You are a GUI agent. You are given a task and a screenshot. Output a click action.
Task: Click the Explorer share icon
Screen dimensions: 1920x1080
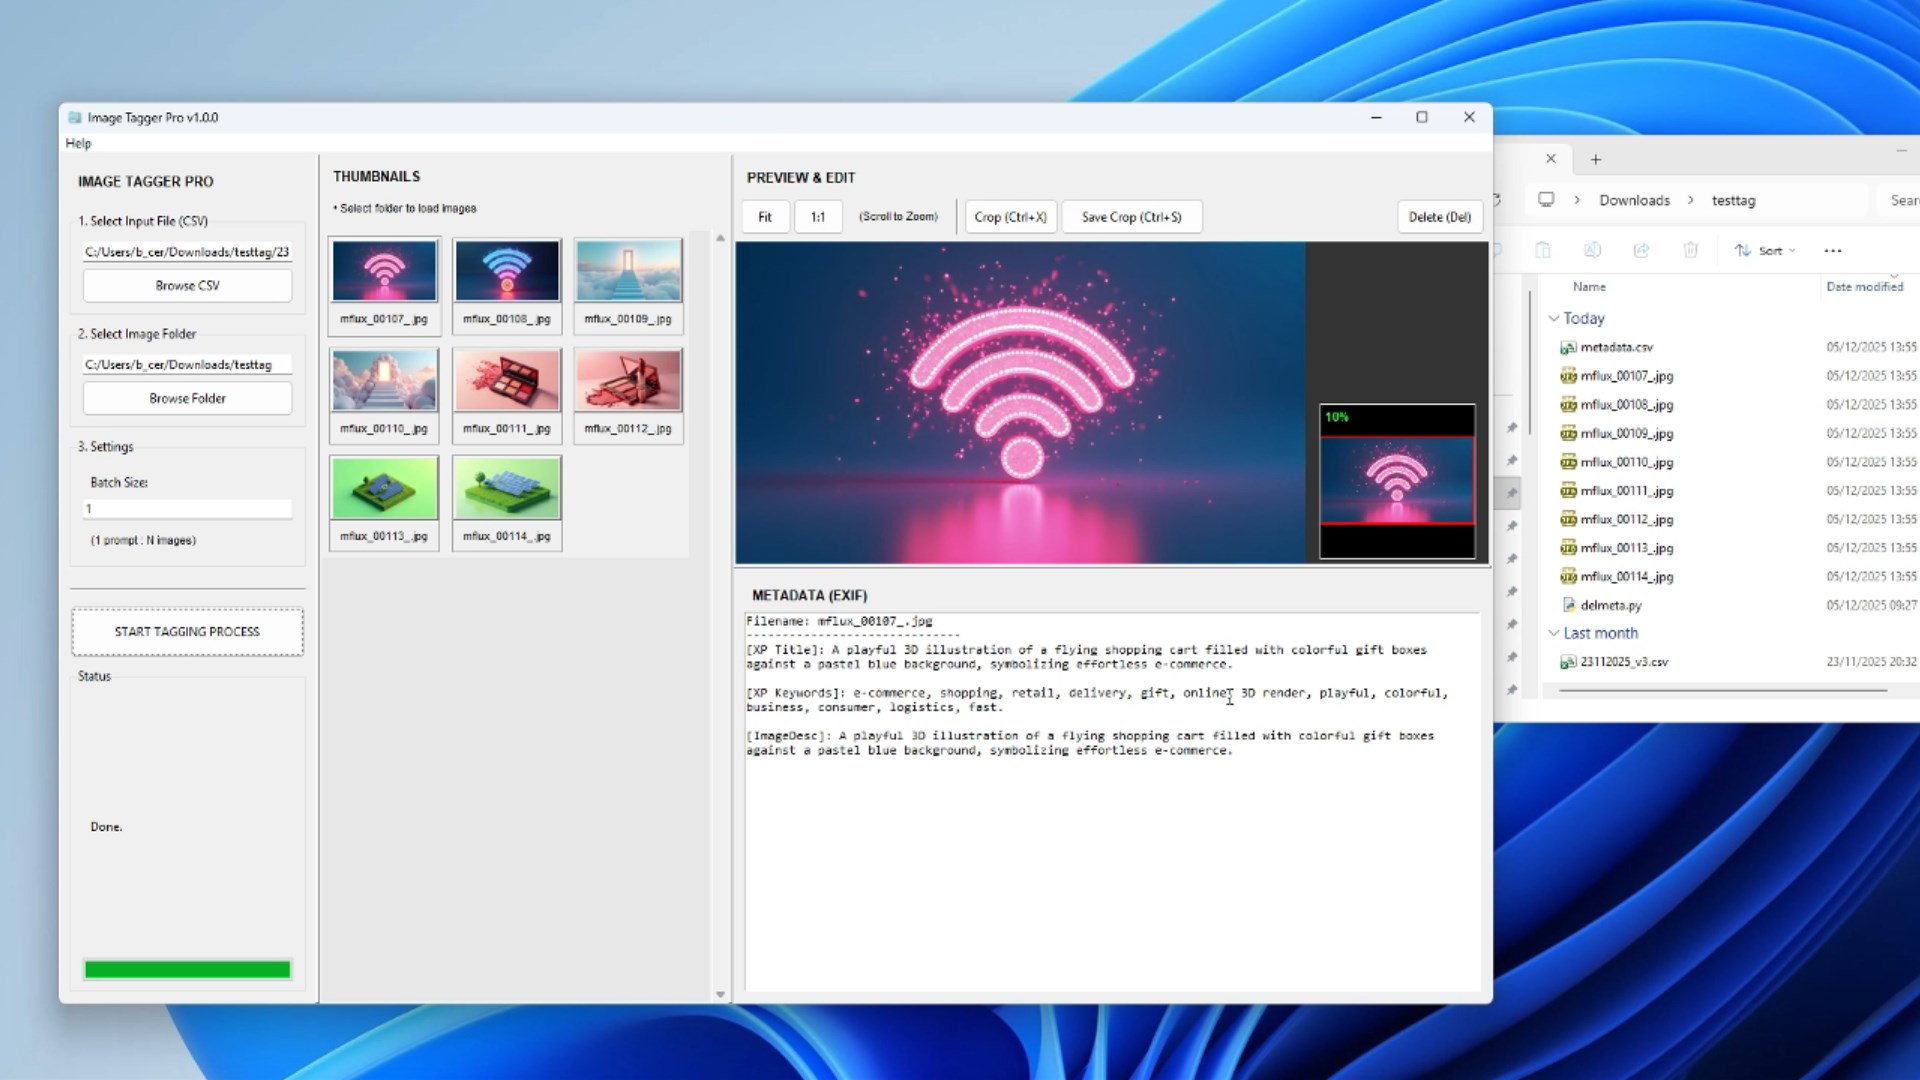pyautogui.click(x=1641, y=250)
